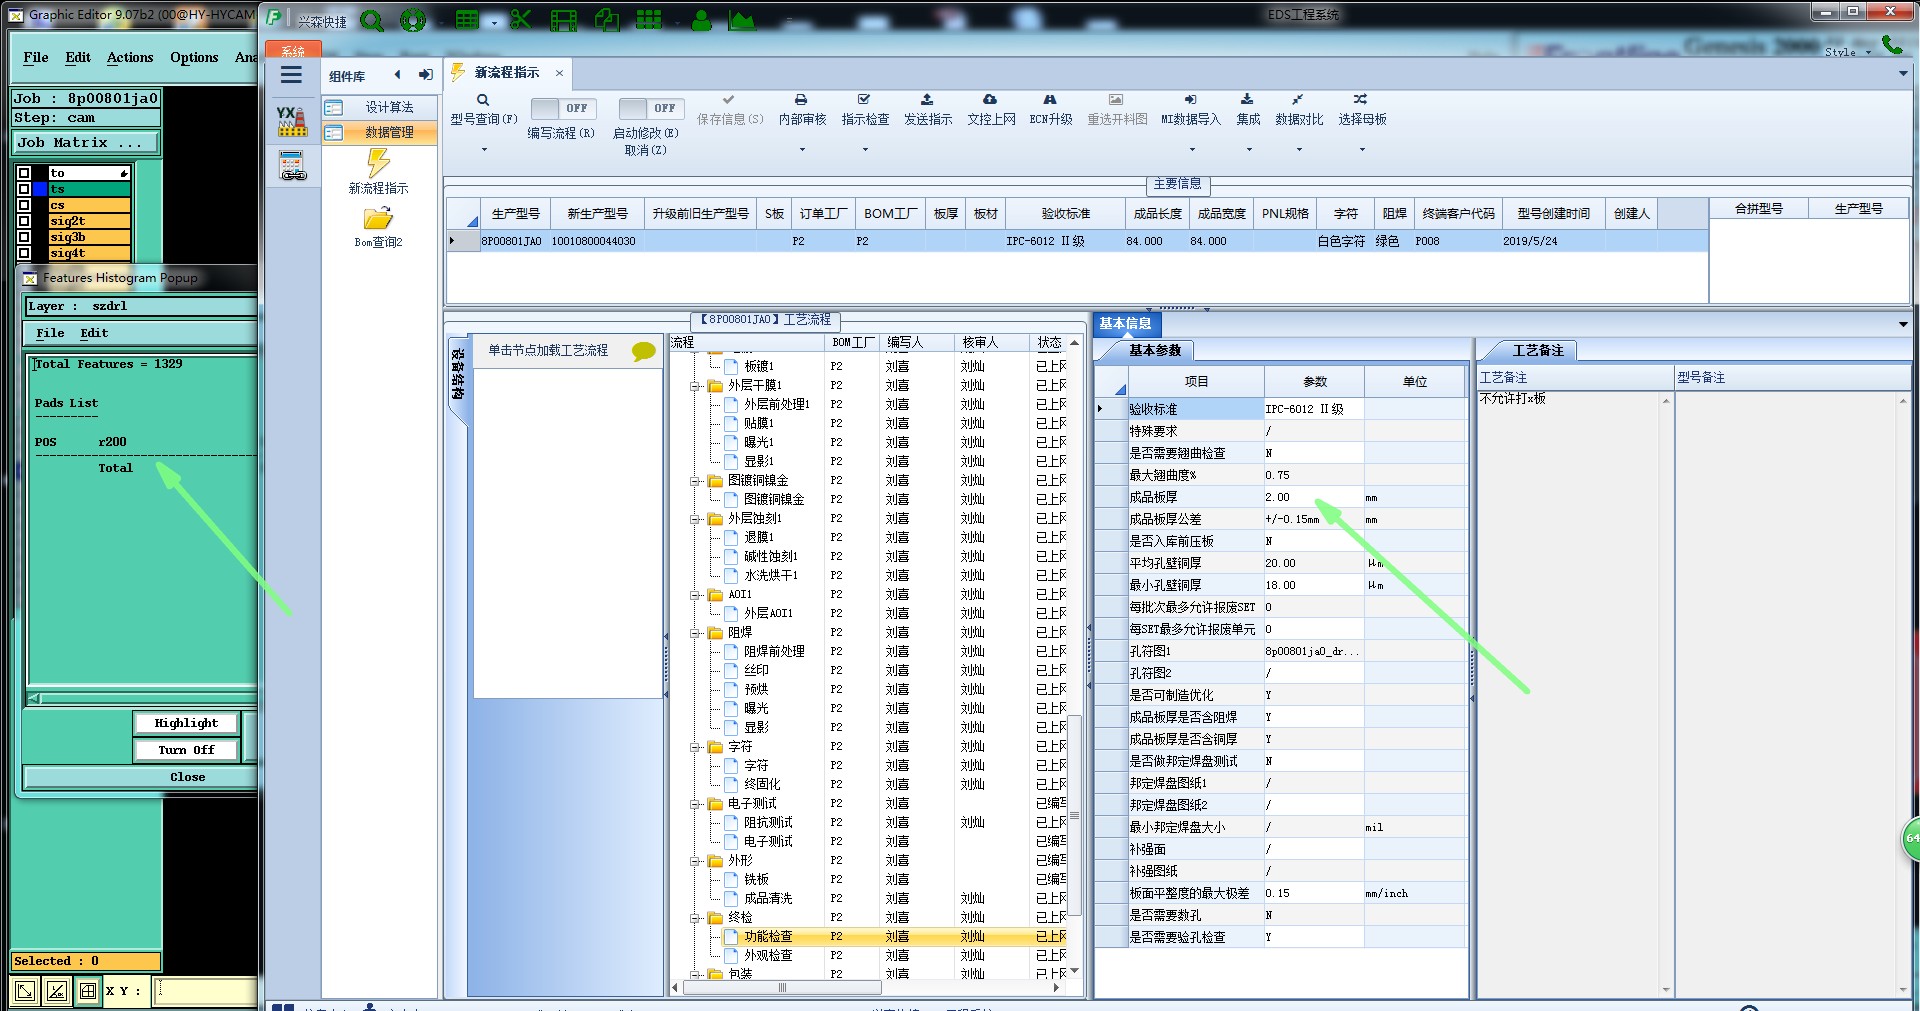Viewport: 1920px width, 1011px height.
Task: Collapse the 图镀铜镍金 tree node
Action: click(x=694, y=481)
